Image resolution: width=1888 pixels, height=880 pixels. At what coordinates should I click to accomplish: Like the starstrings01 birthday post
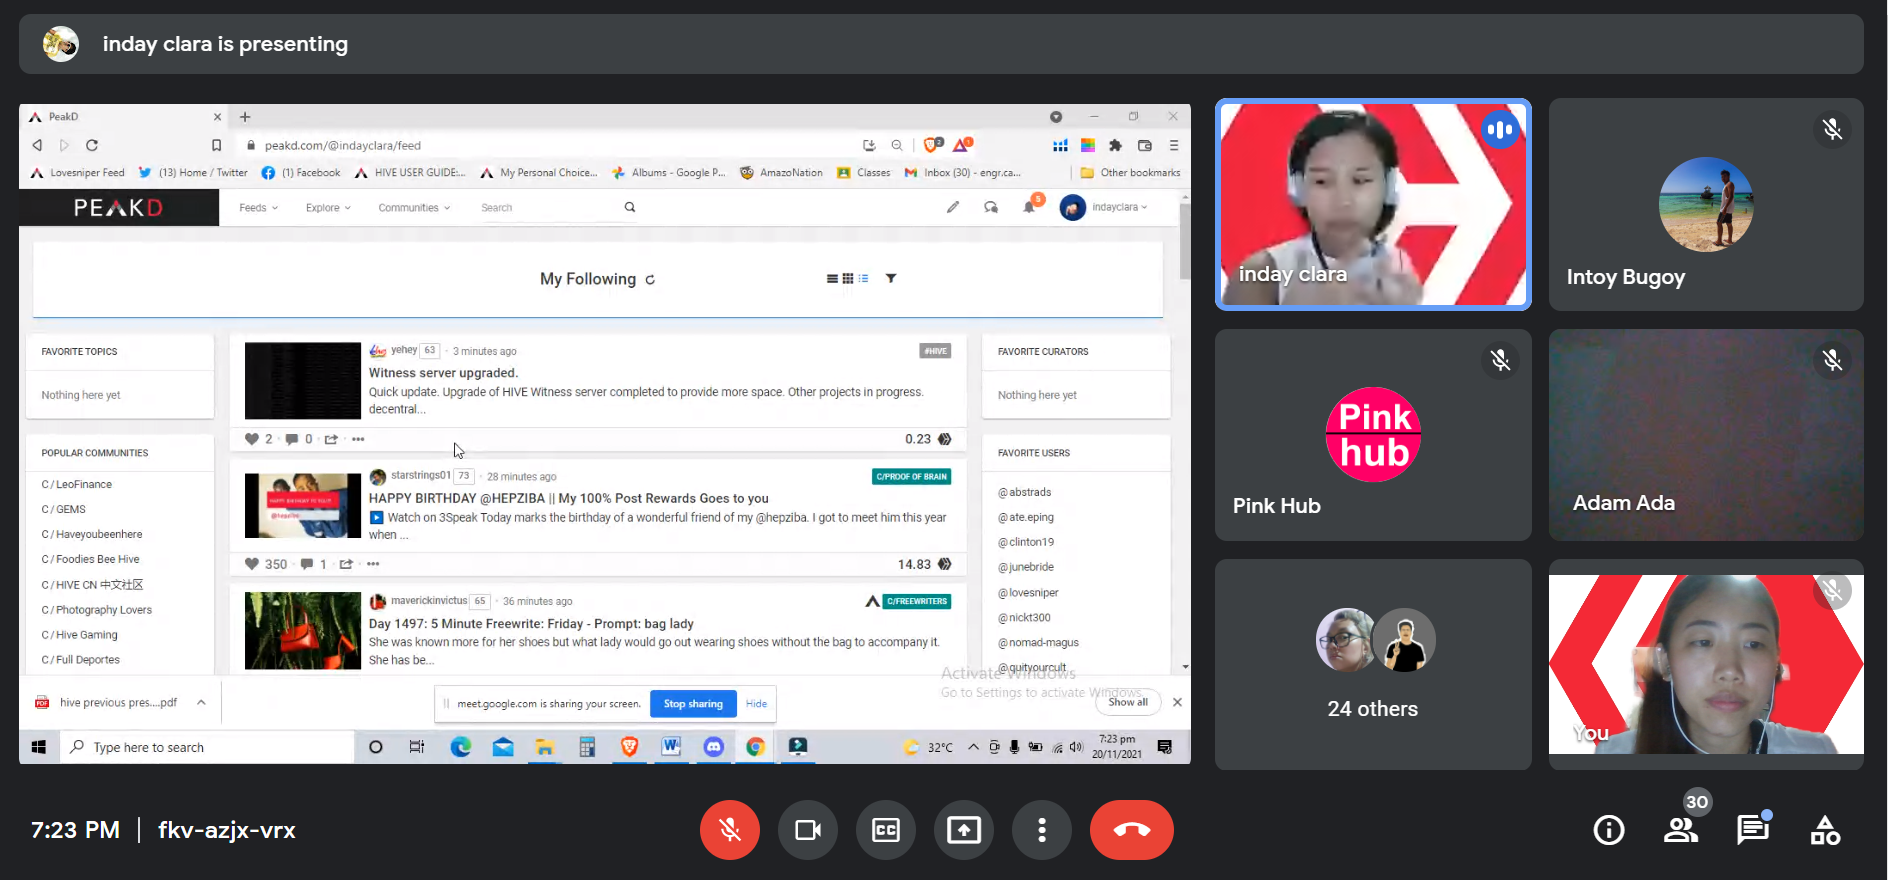tap(252, 564)
